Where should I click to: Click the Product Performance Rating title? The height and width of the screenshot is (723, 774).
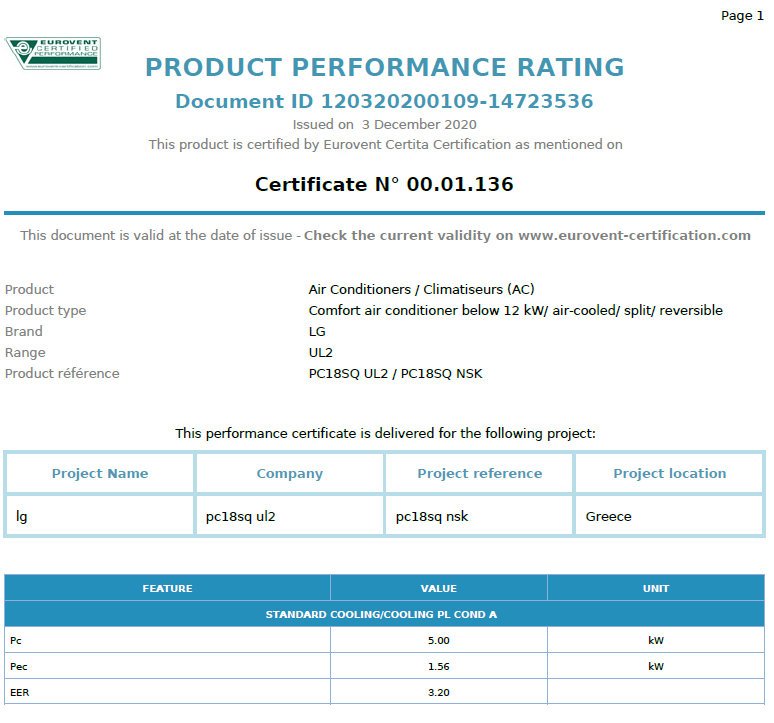pyautogui.click(x=385, y=67)
